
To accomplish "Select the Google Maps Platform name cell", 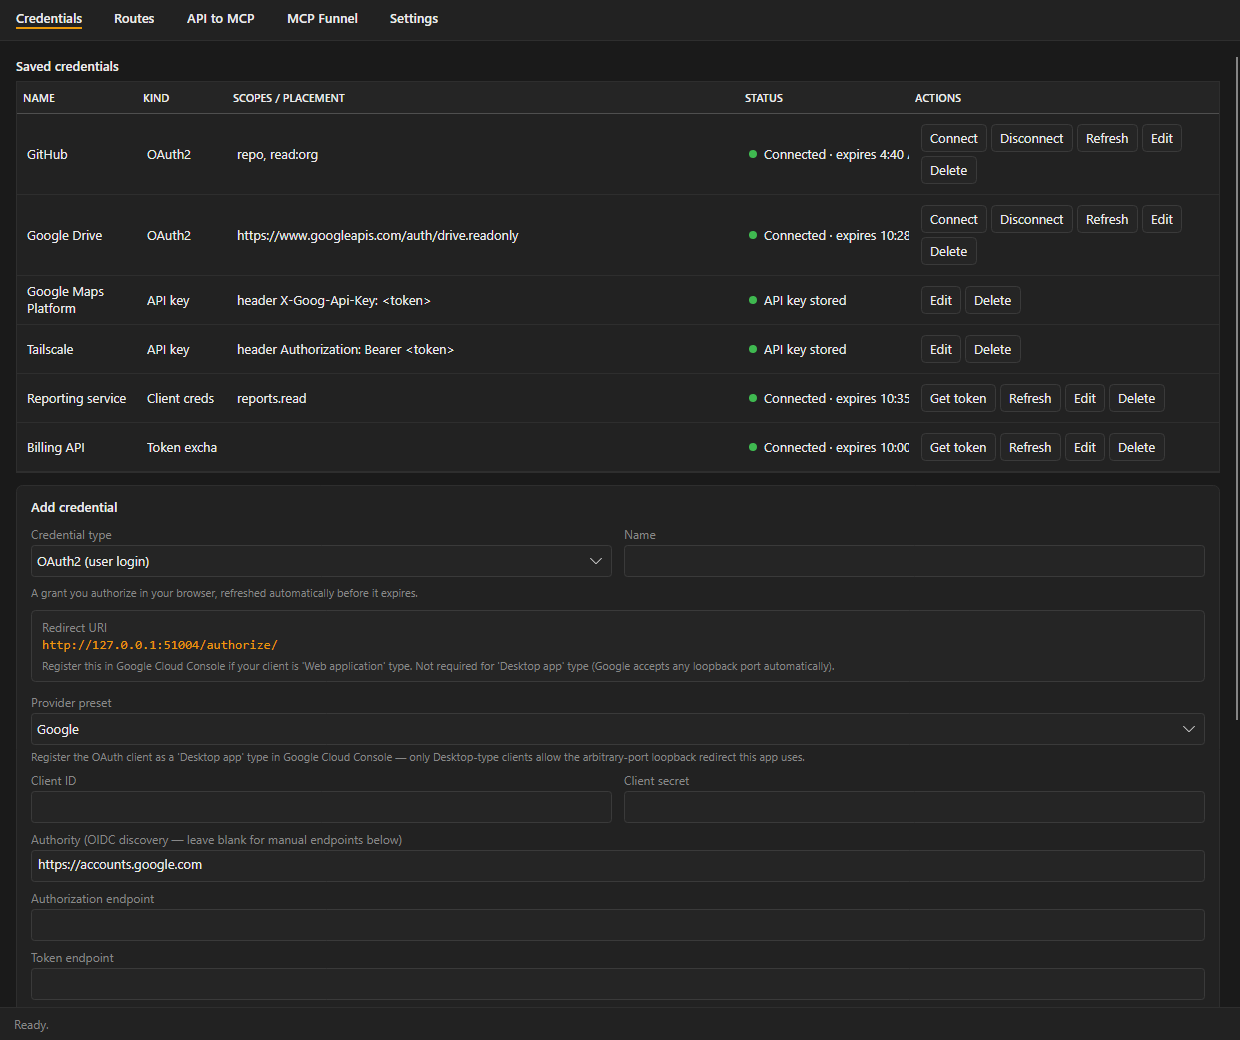I will pyautogui.click(x=66, y=300).
